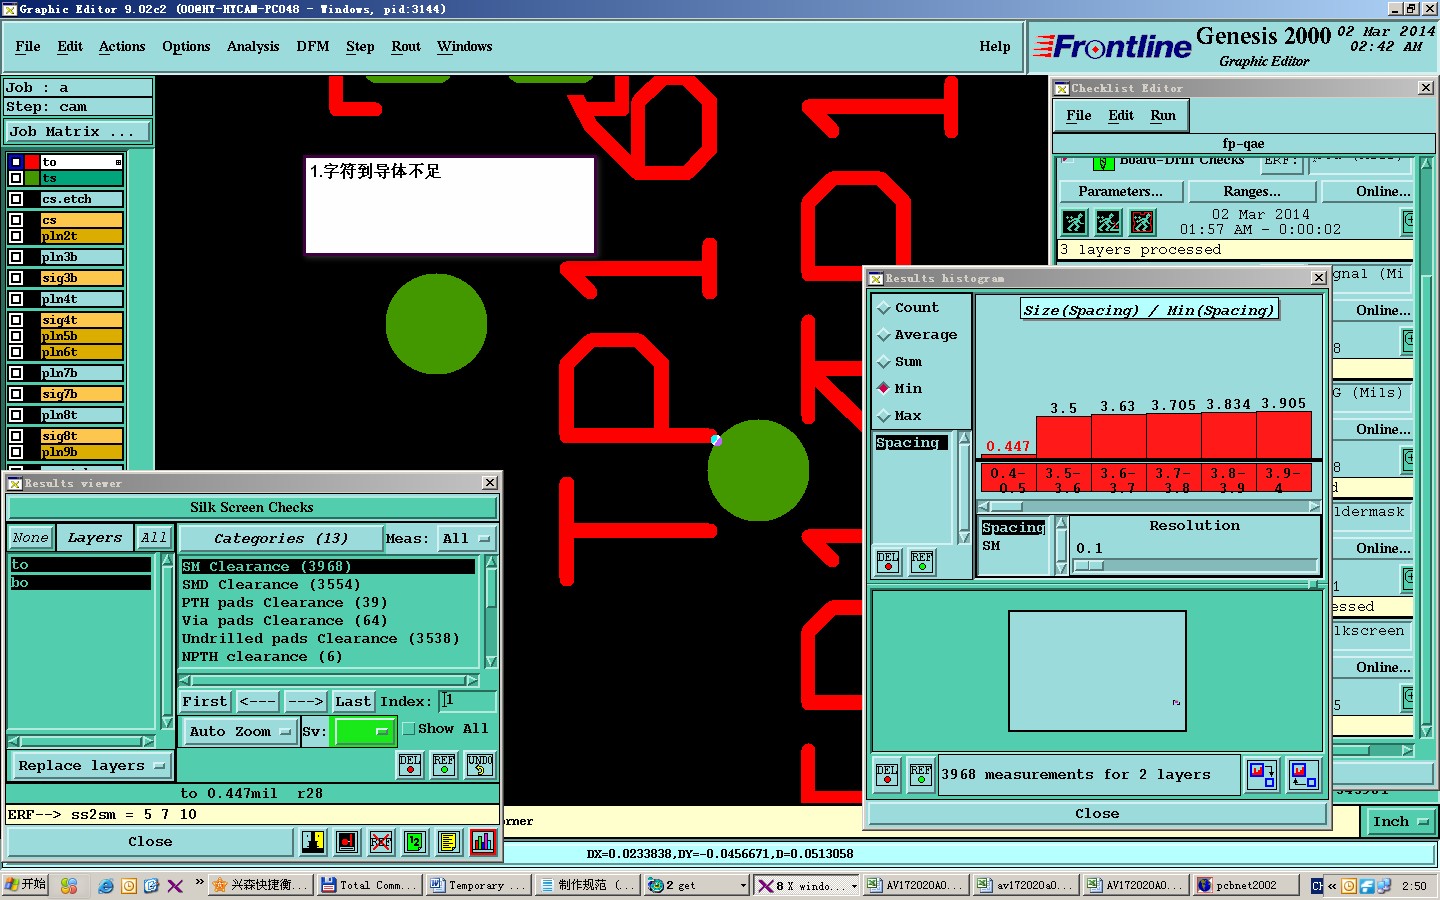Open the Job Matrix menu button
The height and width of the screenshot is (900, 1440).
[78, 132]
